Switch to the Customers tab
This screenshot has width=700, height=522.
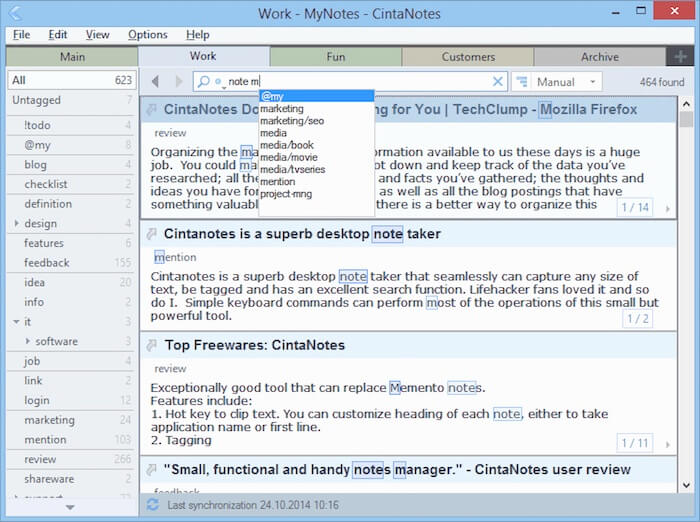click(468, 57)
